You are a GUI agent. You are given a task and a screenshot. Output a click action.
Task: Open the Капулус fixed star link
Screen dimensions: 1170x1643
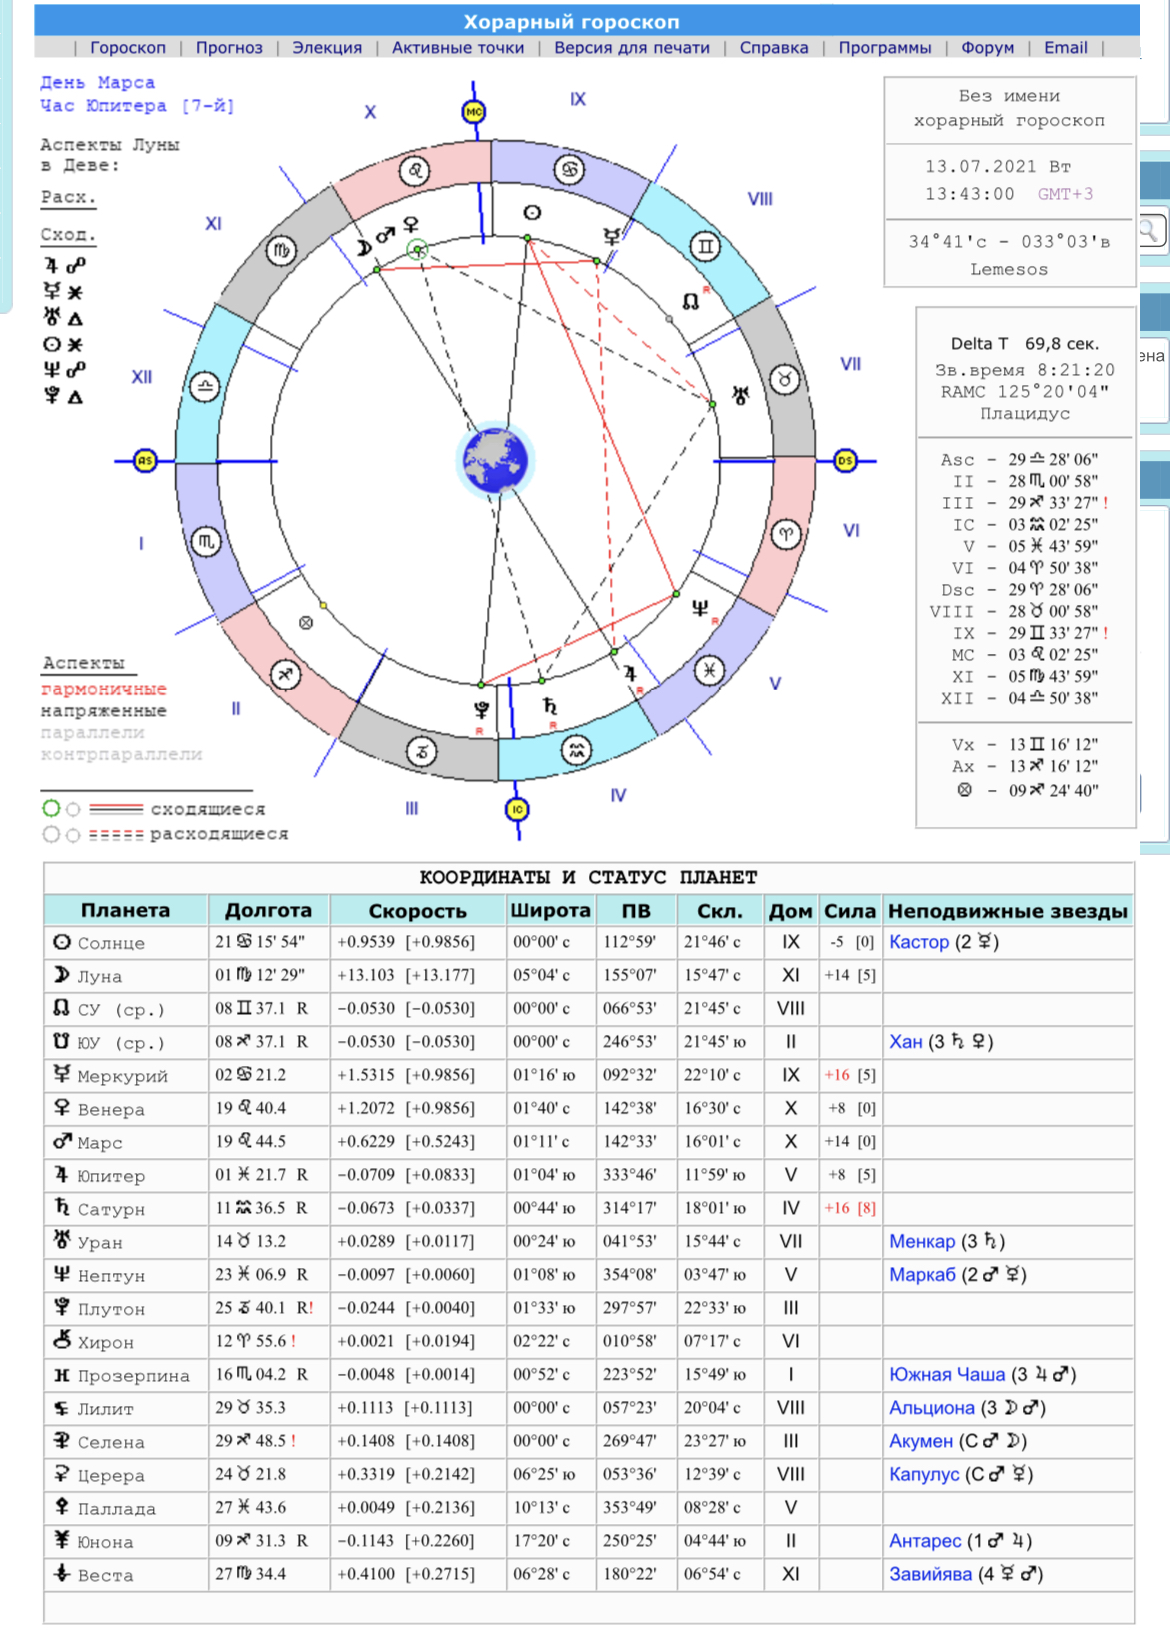coord(924,1474)
